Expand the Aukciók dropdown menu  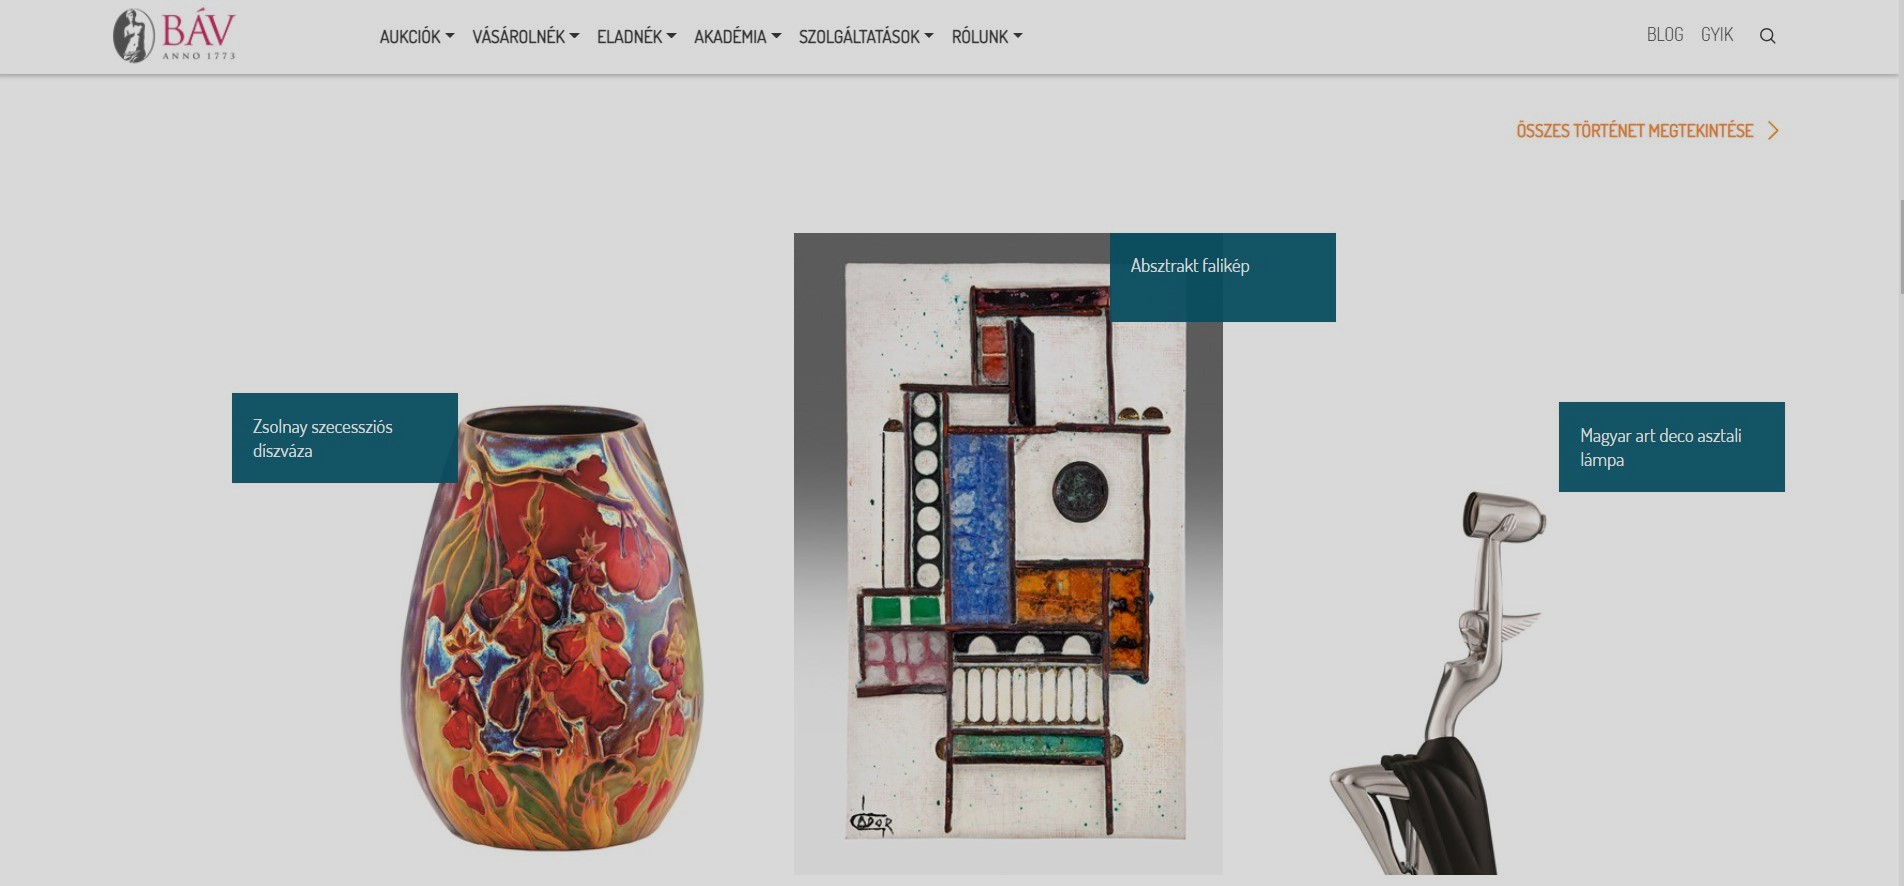[x=417, y=36]
